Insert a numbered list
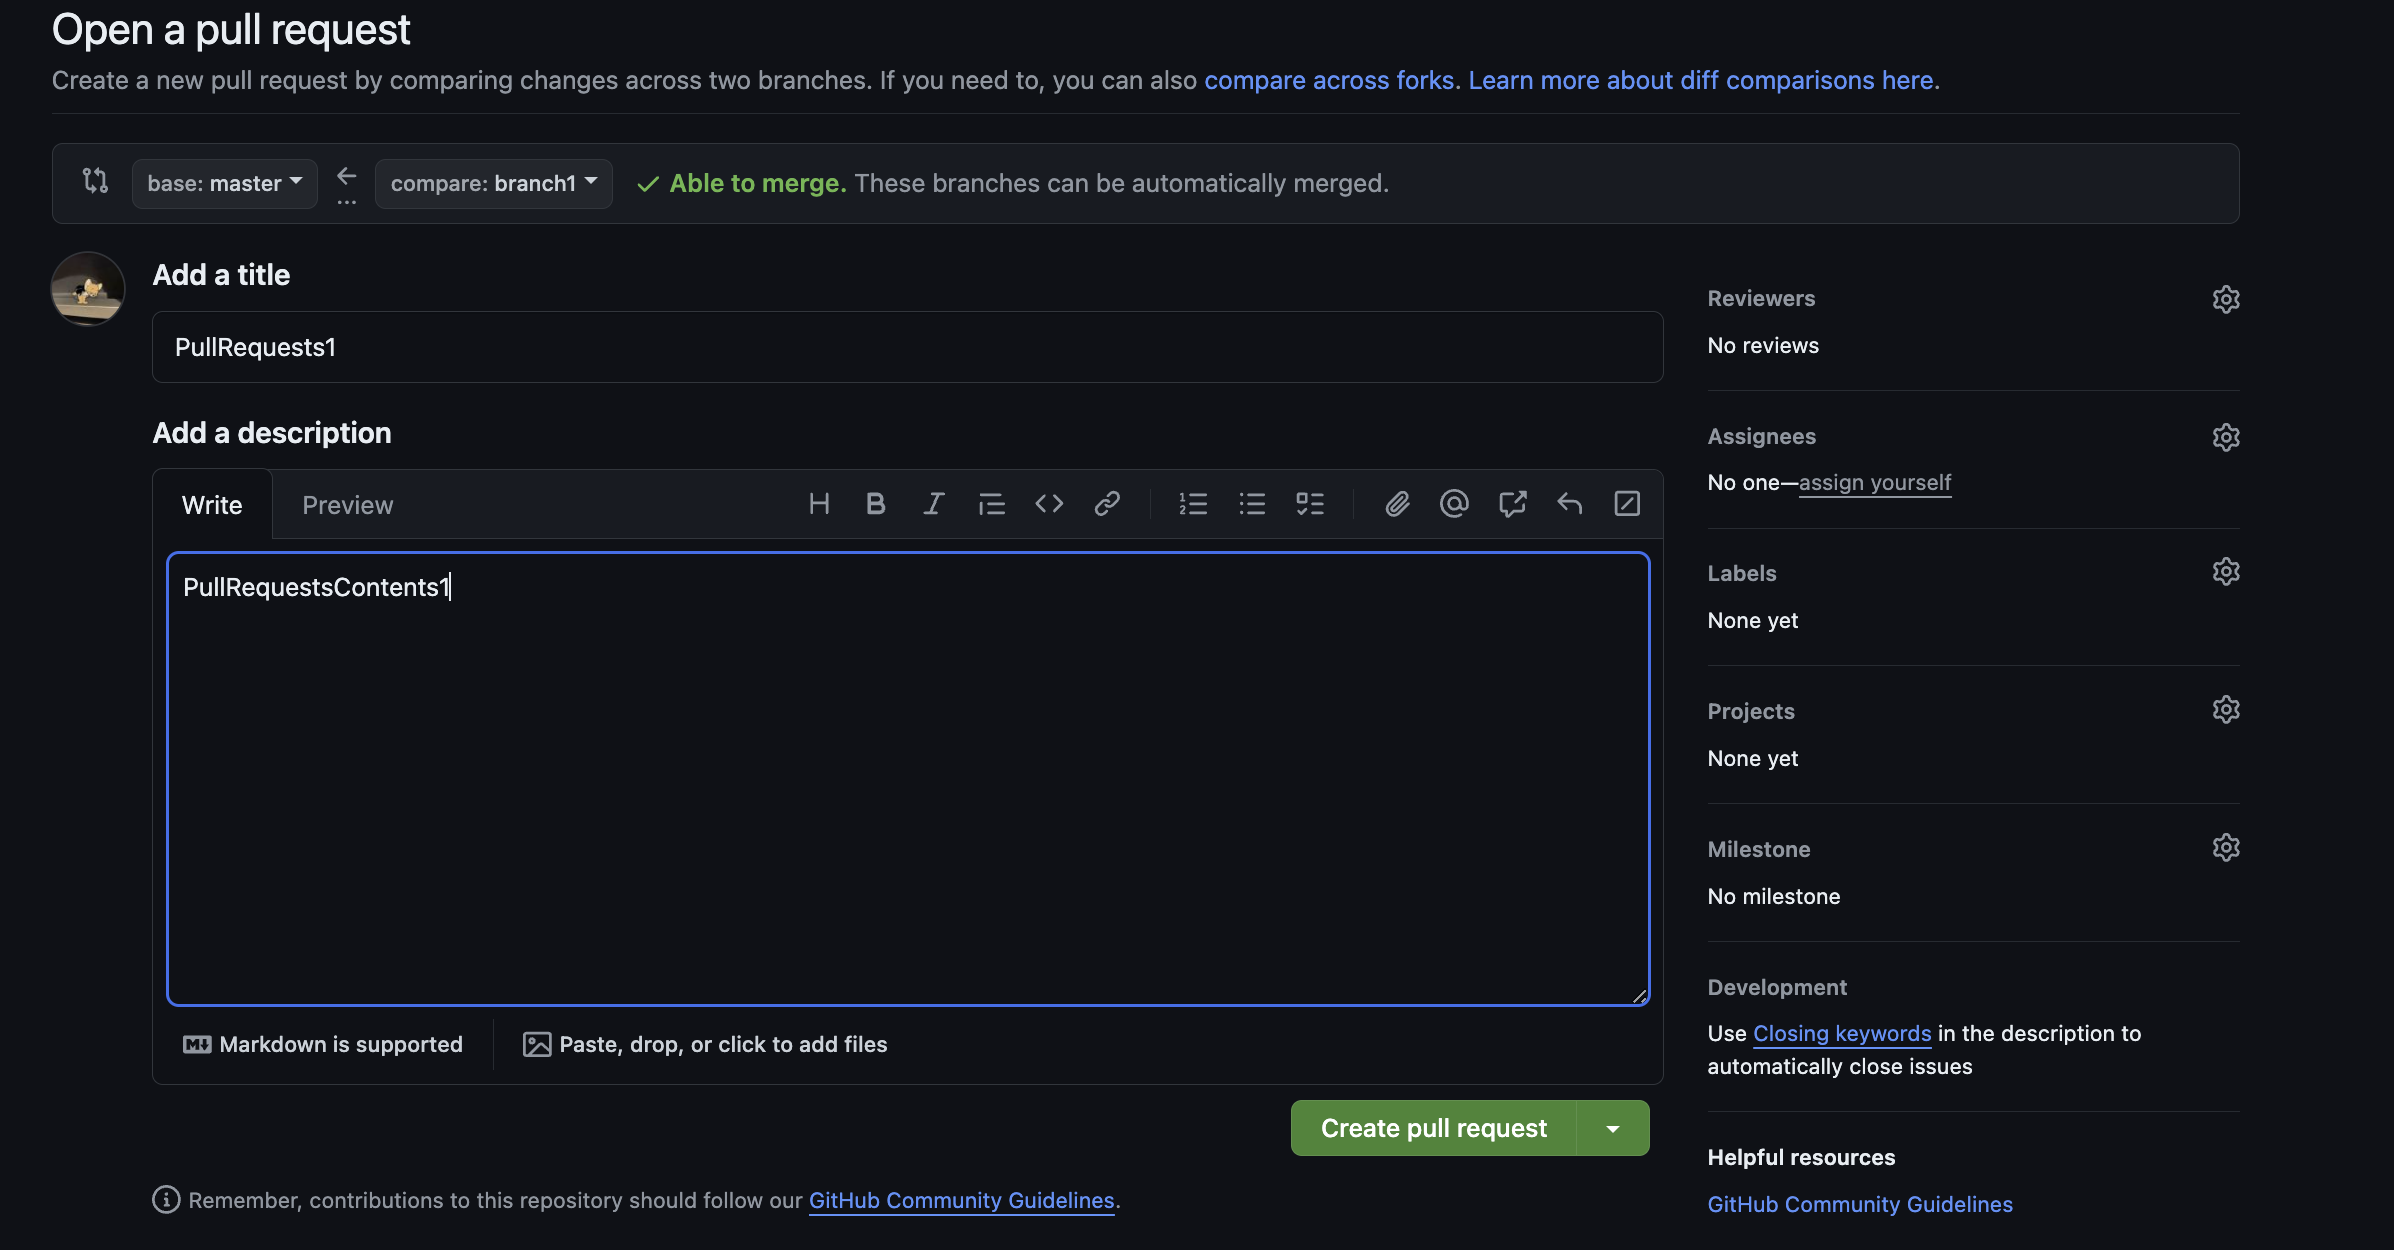The height and width of the screenshot is (1250, 2394). coord(1193,504)
